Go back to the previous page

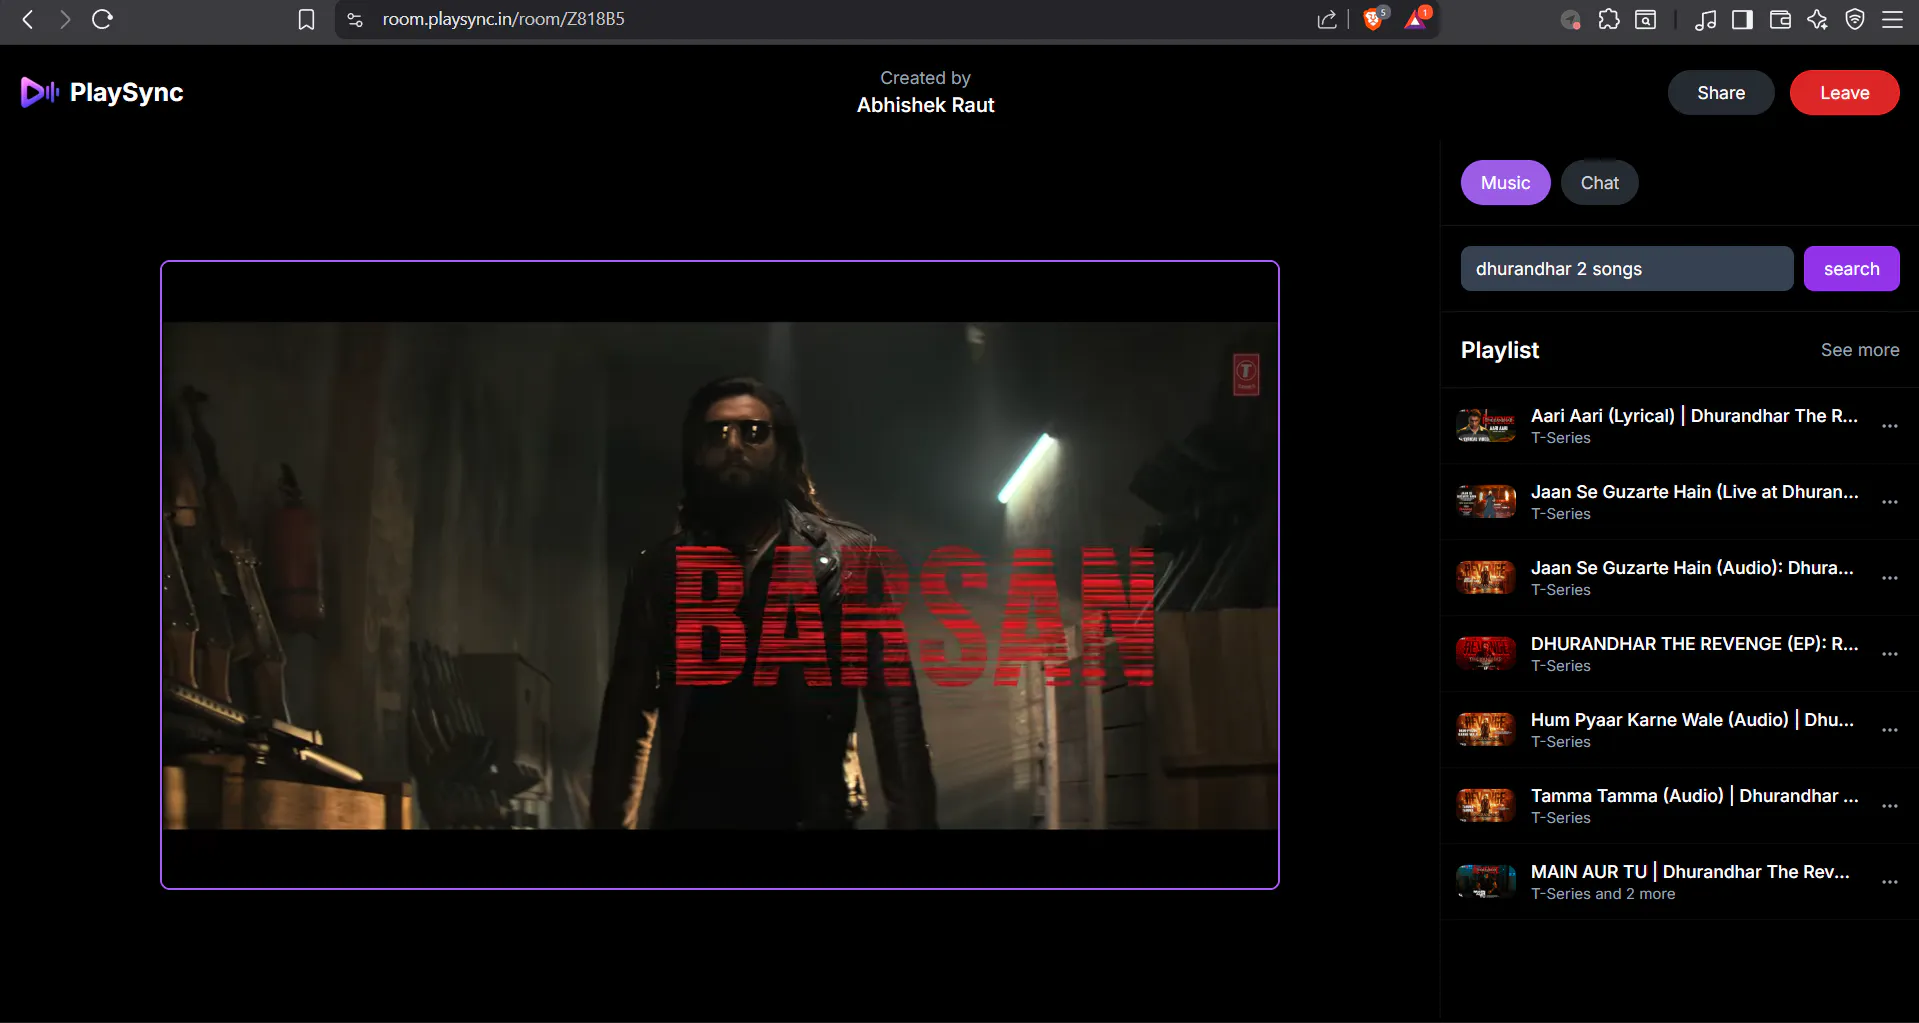(x=28, y=19)
